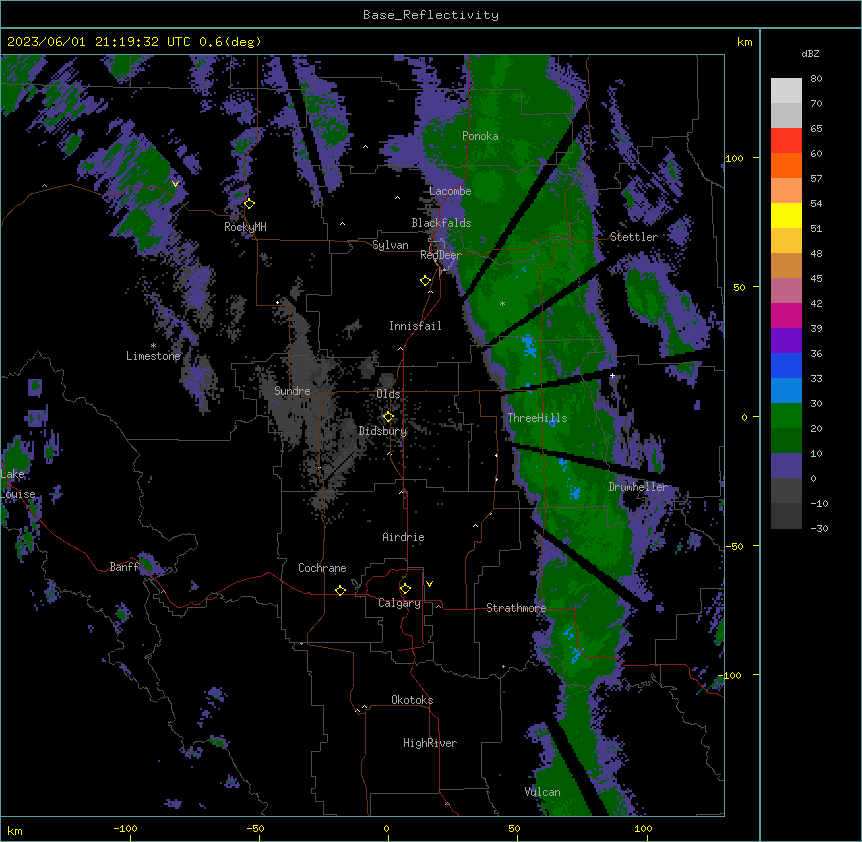Click the Stettler city label
862x842 pixels.
click(x=634, y=237)
